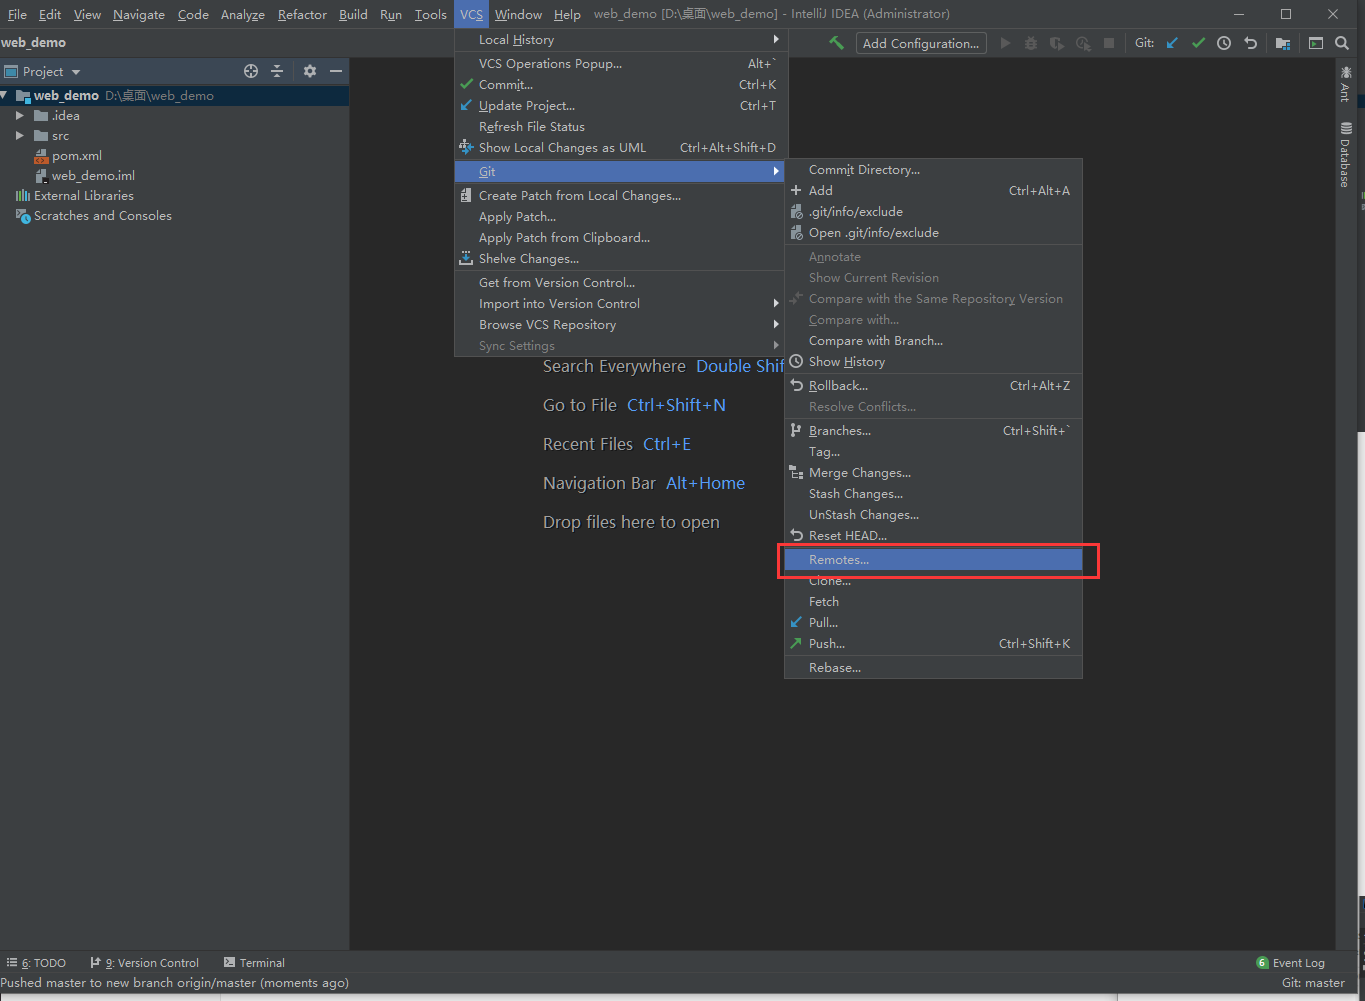Viewport: 1365px width, 1001px height.
Task: Select Reset HEAD... item
Action: pyautogui.click(x=933, y=536)
